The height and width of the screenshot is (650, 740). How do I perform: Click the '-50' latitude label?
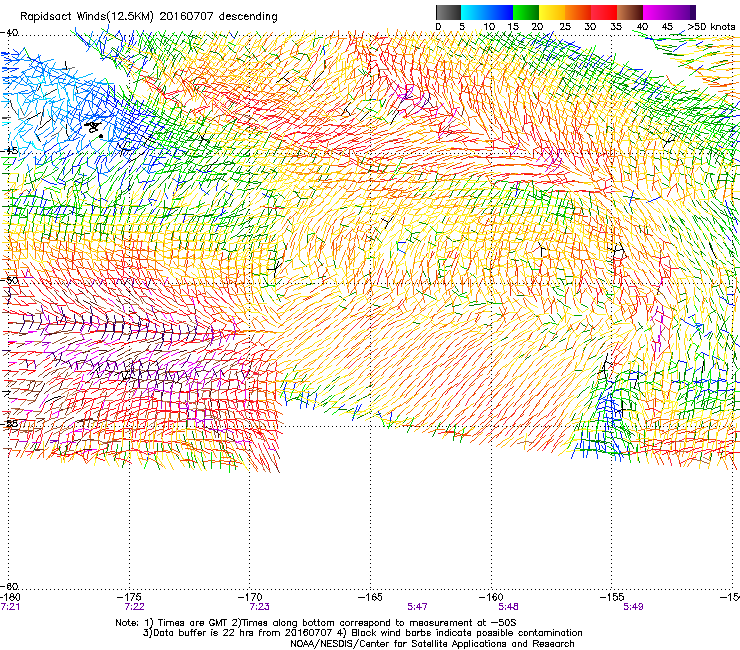[9, 280]
